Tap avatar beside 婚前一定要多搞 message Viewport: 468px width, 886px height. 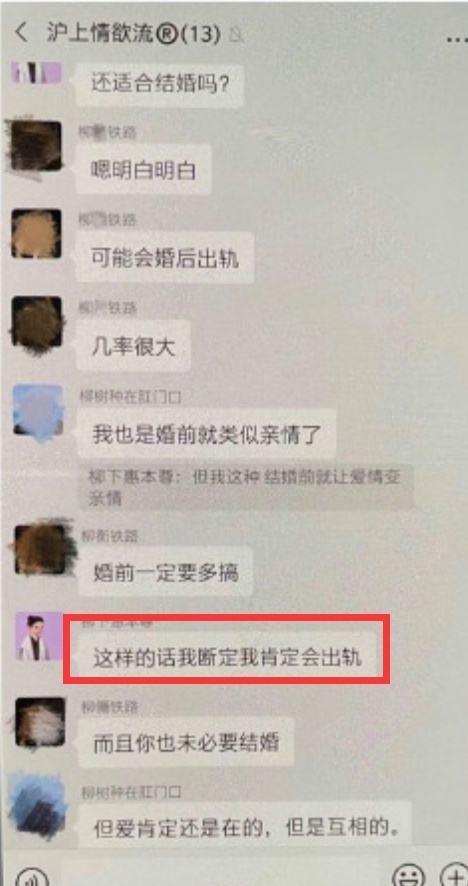pyautogui.click(x=41, y=549)
